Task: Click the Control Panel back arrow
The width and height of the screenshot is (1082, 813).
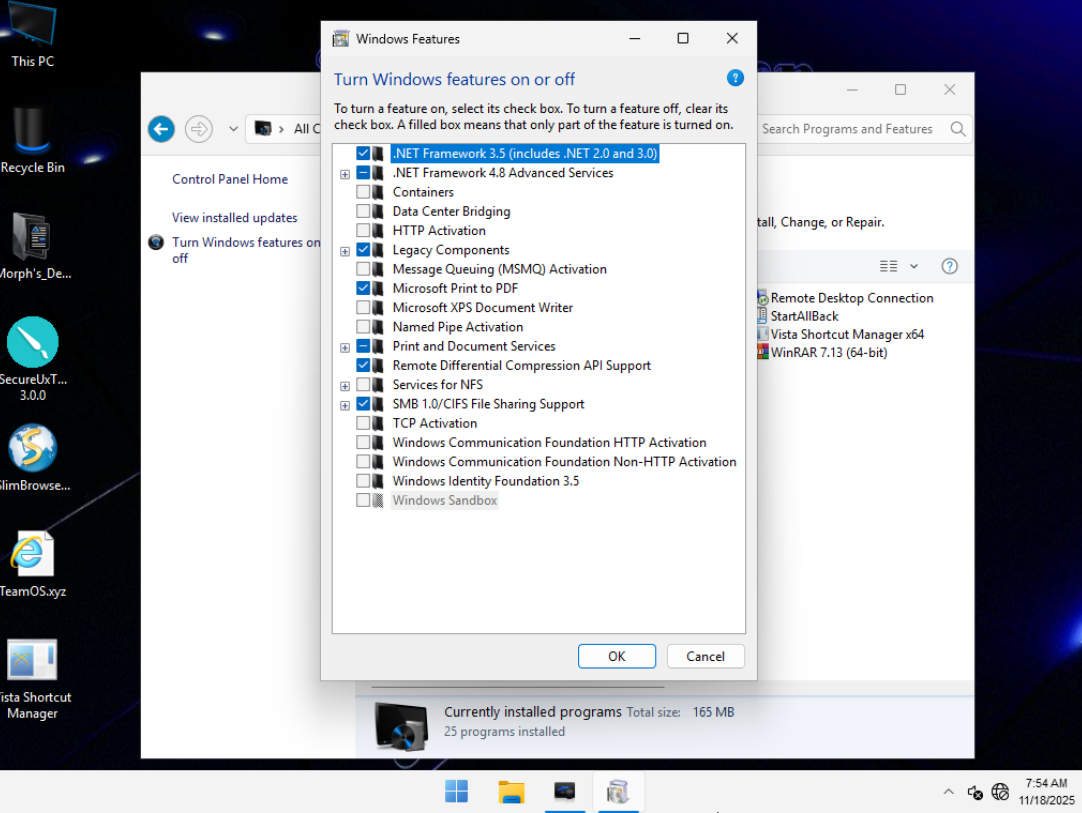Action: click(161, 128)
